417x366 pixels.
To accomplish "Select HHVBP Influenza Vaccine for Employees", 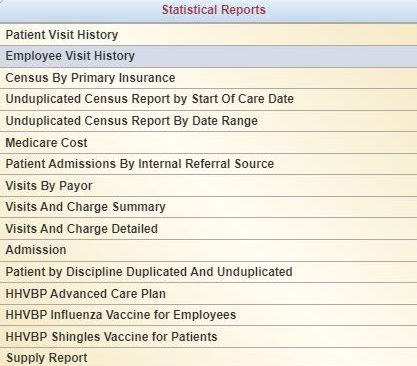I will tap(208, 315).
